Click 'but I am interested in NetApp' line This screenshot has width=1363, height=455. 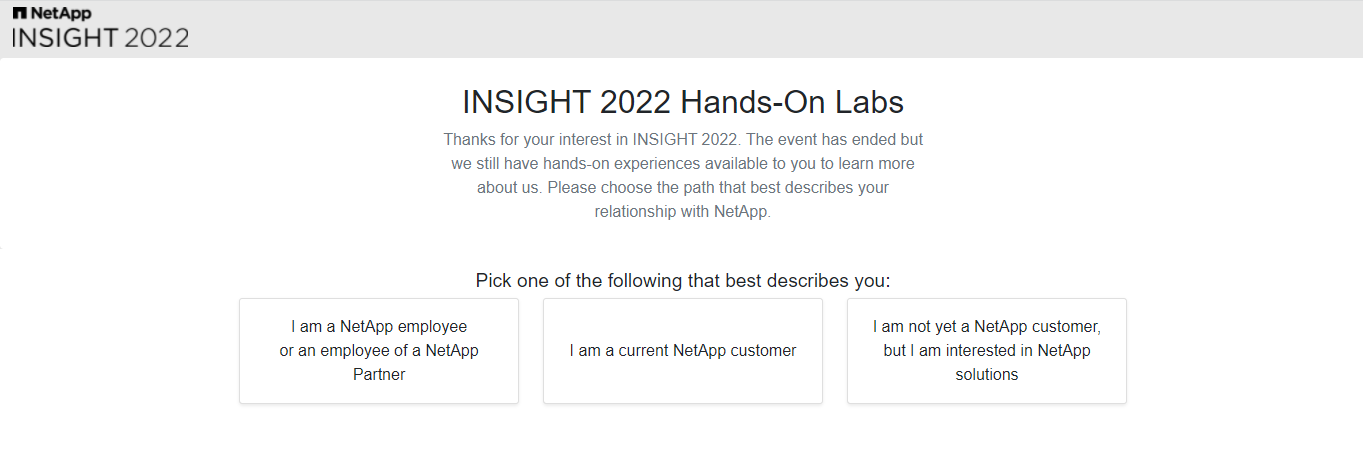987,351
